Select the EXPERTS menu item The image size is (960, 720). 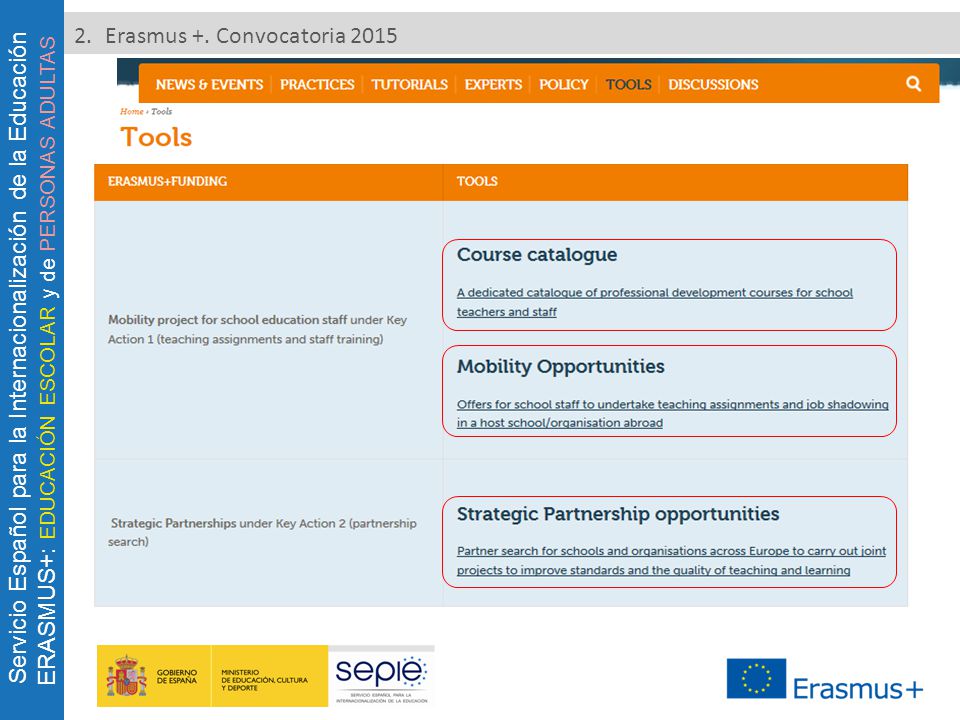(493, 84)
